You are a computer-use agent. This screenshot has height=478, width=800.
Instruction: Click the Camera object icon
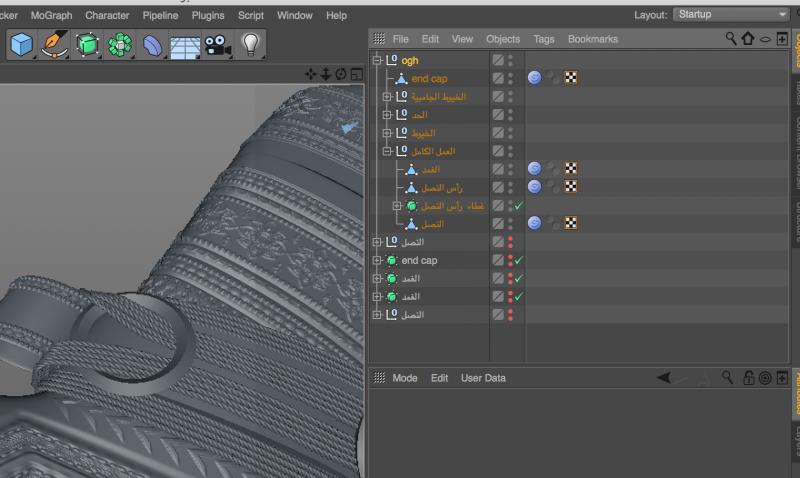[217, 44]
